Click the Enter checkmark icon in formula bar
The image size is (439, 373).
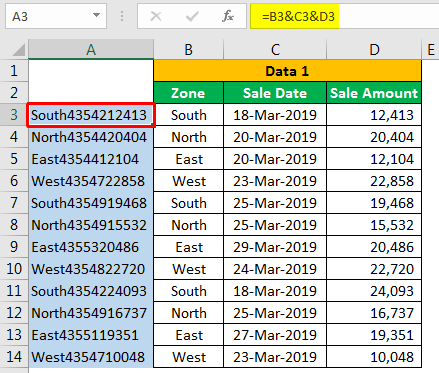(x=192, y=16)
